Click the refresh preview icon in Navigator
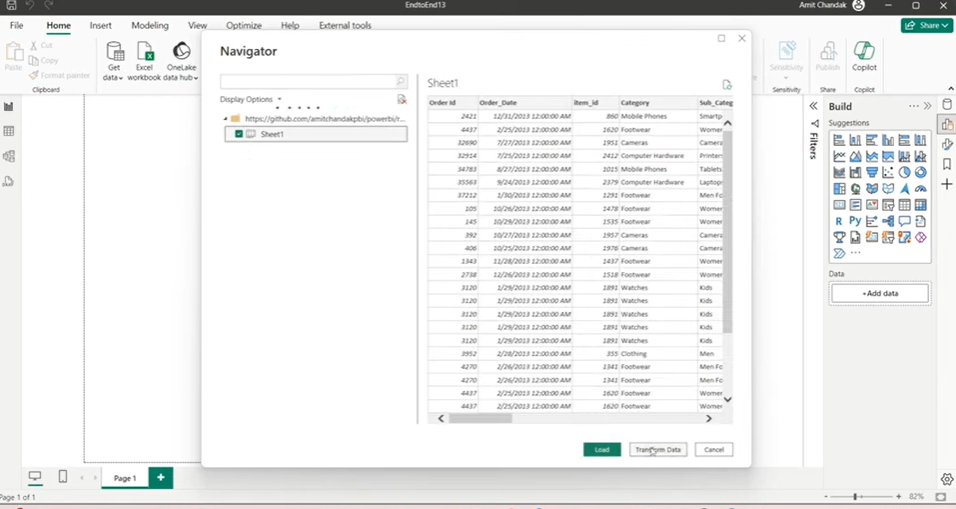The width and height of the screenshot is (956, 509). point(727,85)
